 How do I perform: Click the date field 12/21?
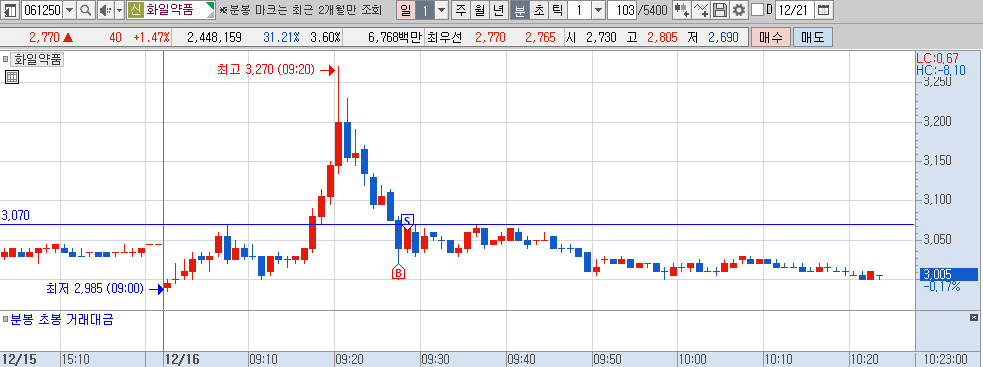click(x=795, y=10)
